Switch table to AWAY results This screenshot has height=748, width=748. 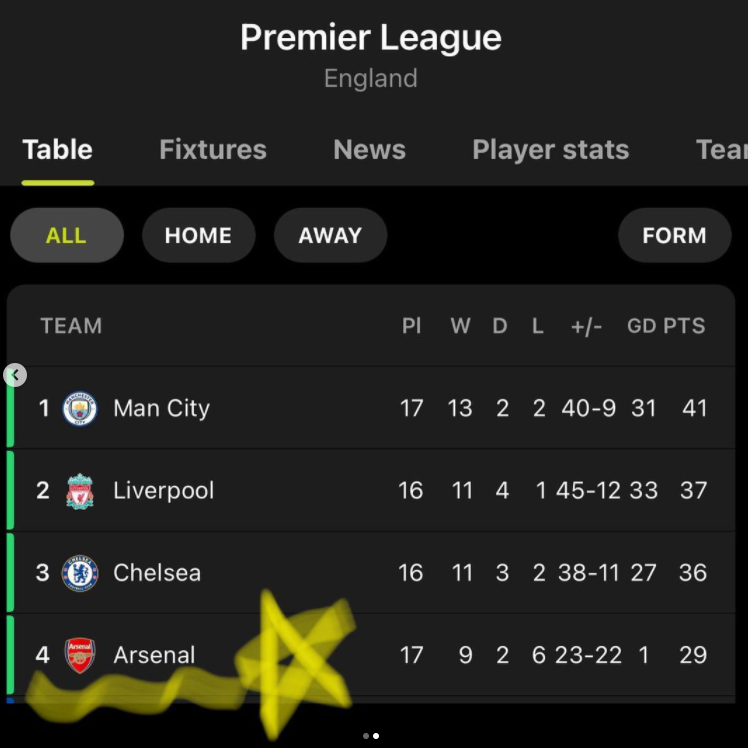tap(330, 236)
